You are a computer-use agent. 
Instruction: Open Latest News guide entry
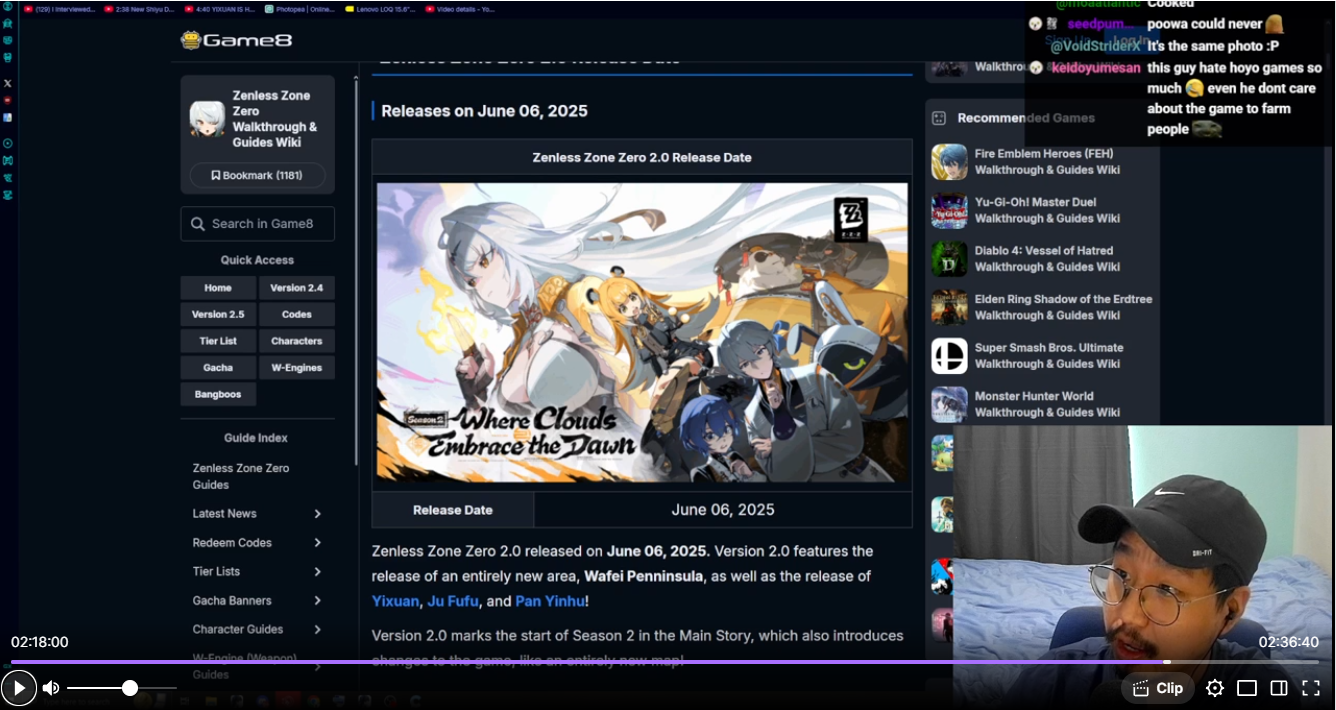point(224,514)
